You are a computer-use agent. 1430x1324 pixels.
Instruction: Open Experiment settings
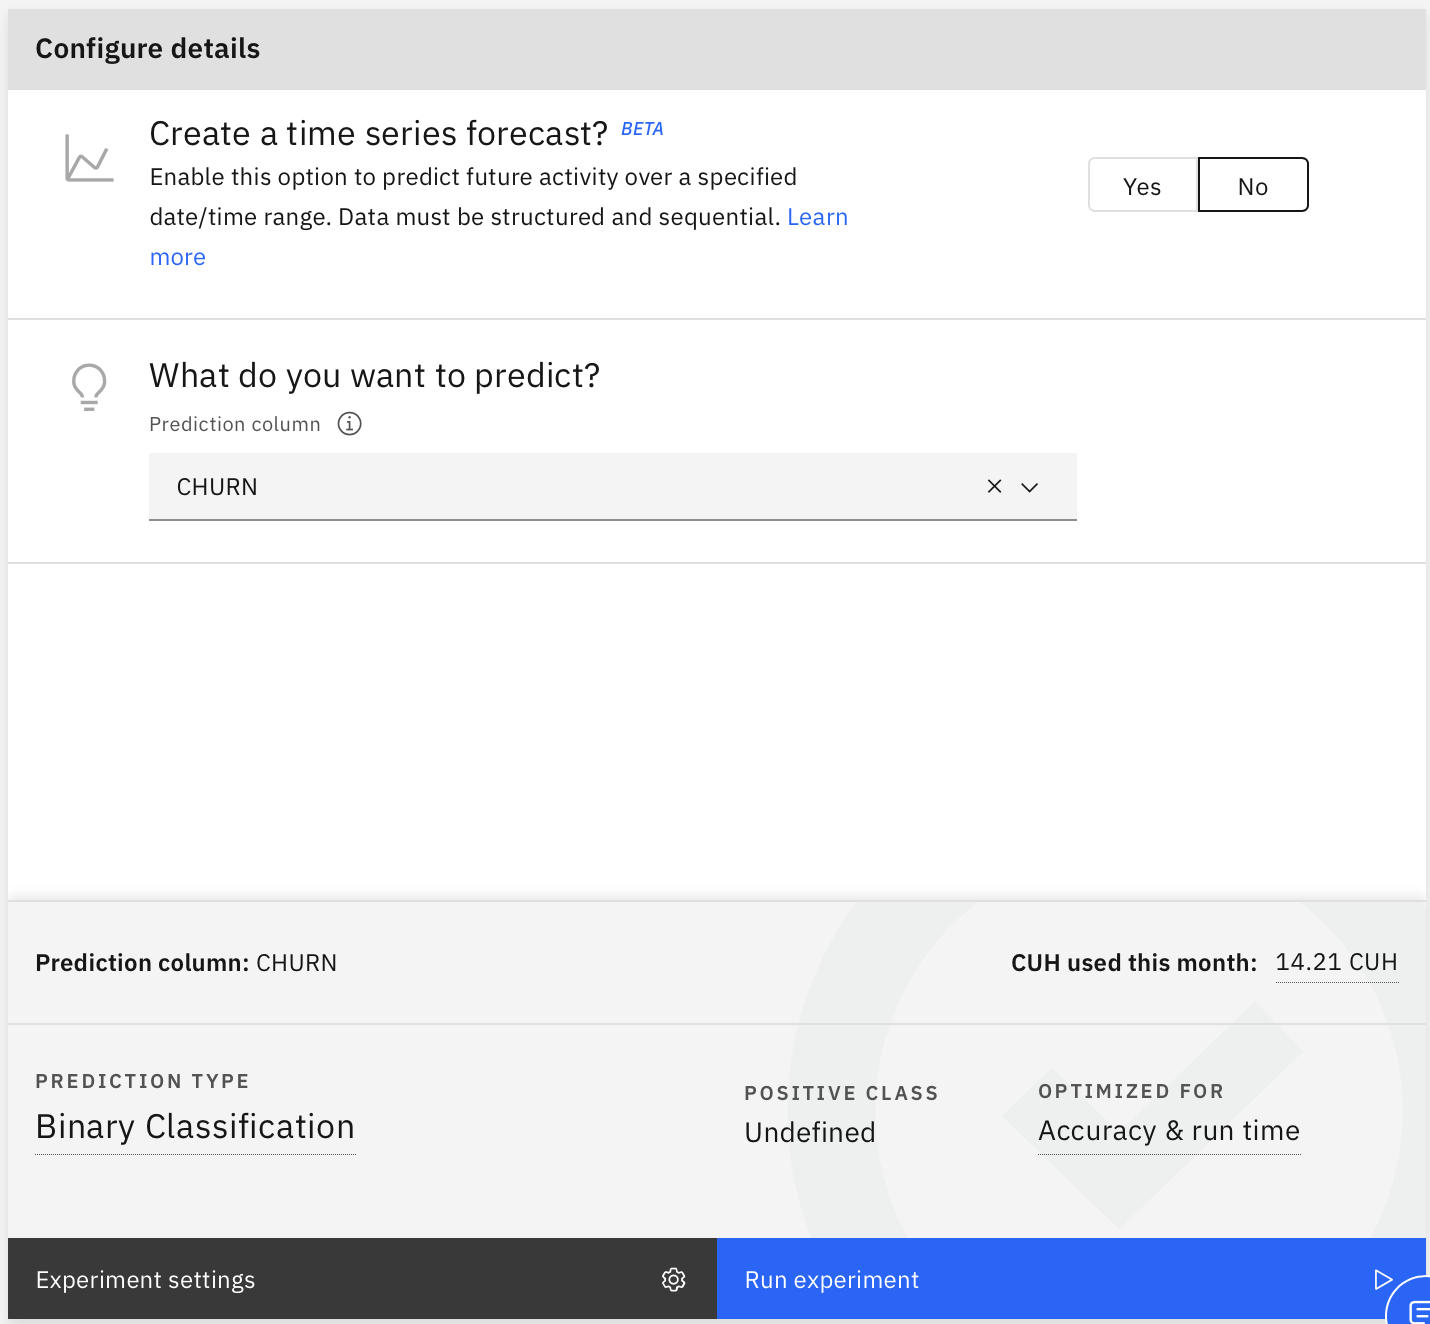coord(362,1279)
